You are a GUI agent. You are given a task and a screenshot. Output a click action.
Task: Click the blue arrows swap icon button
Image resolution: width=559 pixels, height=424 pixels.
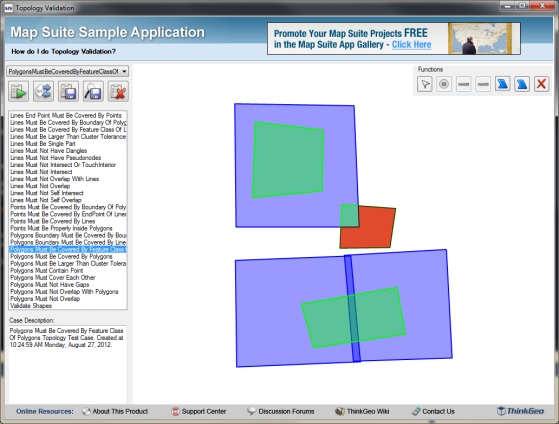pos(43,92)
